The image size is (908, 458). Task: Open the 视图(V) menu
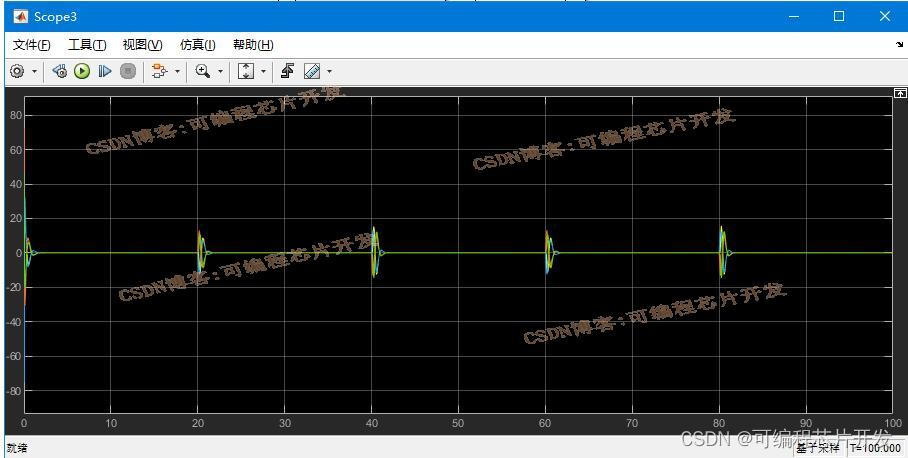coord(142,45)
